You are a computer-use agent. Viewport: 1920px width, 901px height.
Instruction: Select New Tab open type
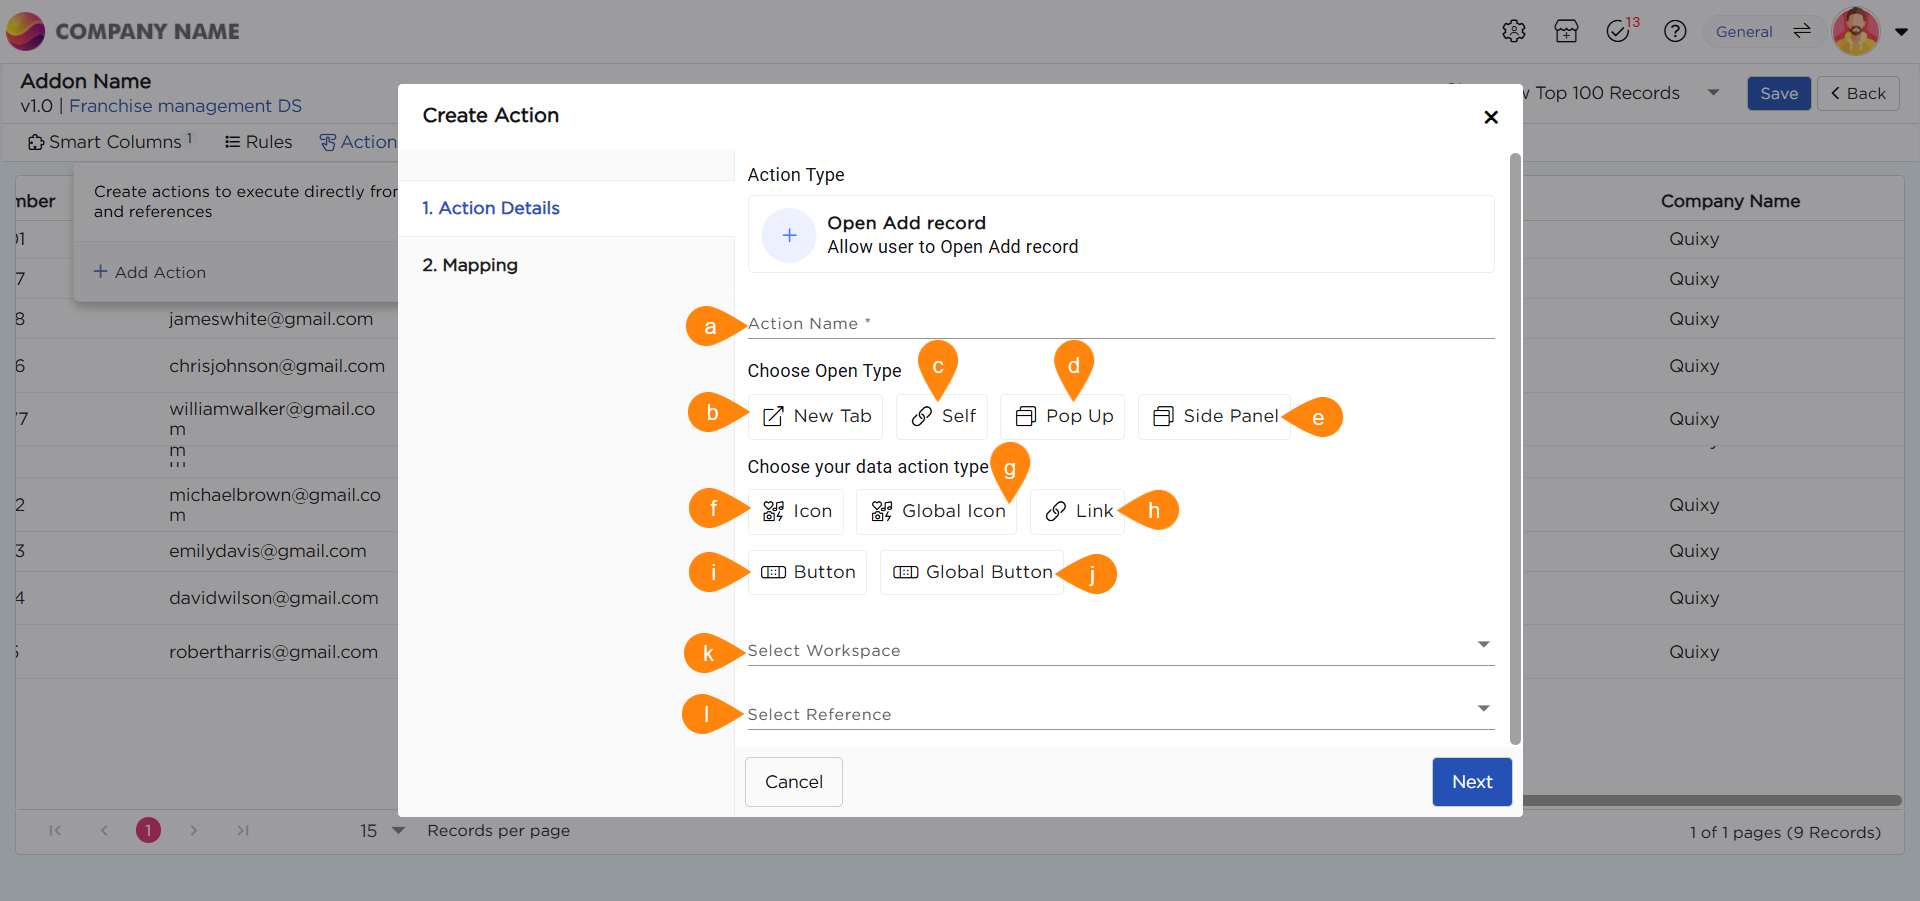click(816, 416)
